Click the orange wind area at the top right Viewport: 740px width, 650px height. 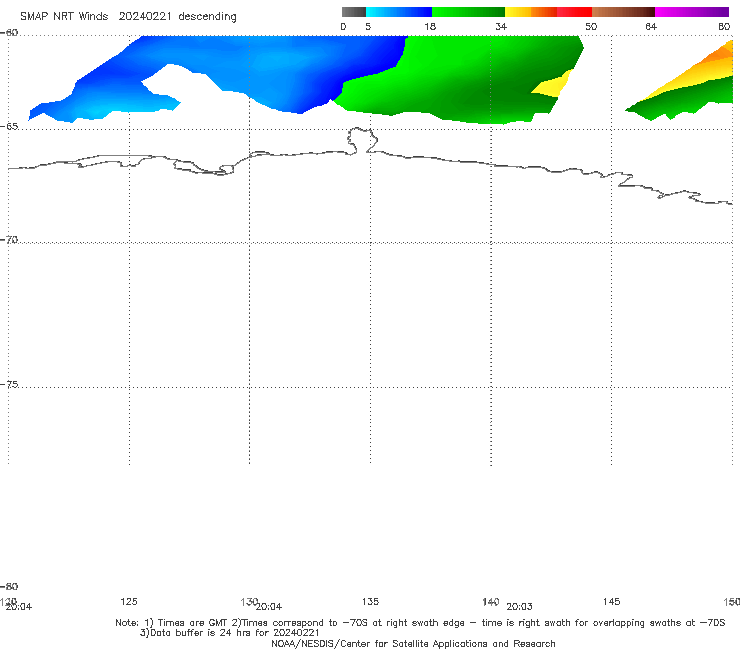coord(720,53)
